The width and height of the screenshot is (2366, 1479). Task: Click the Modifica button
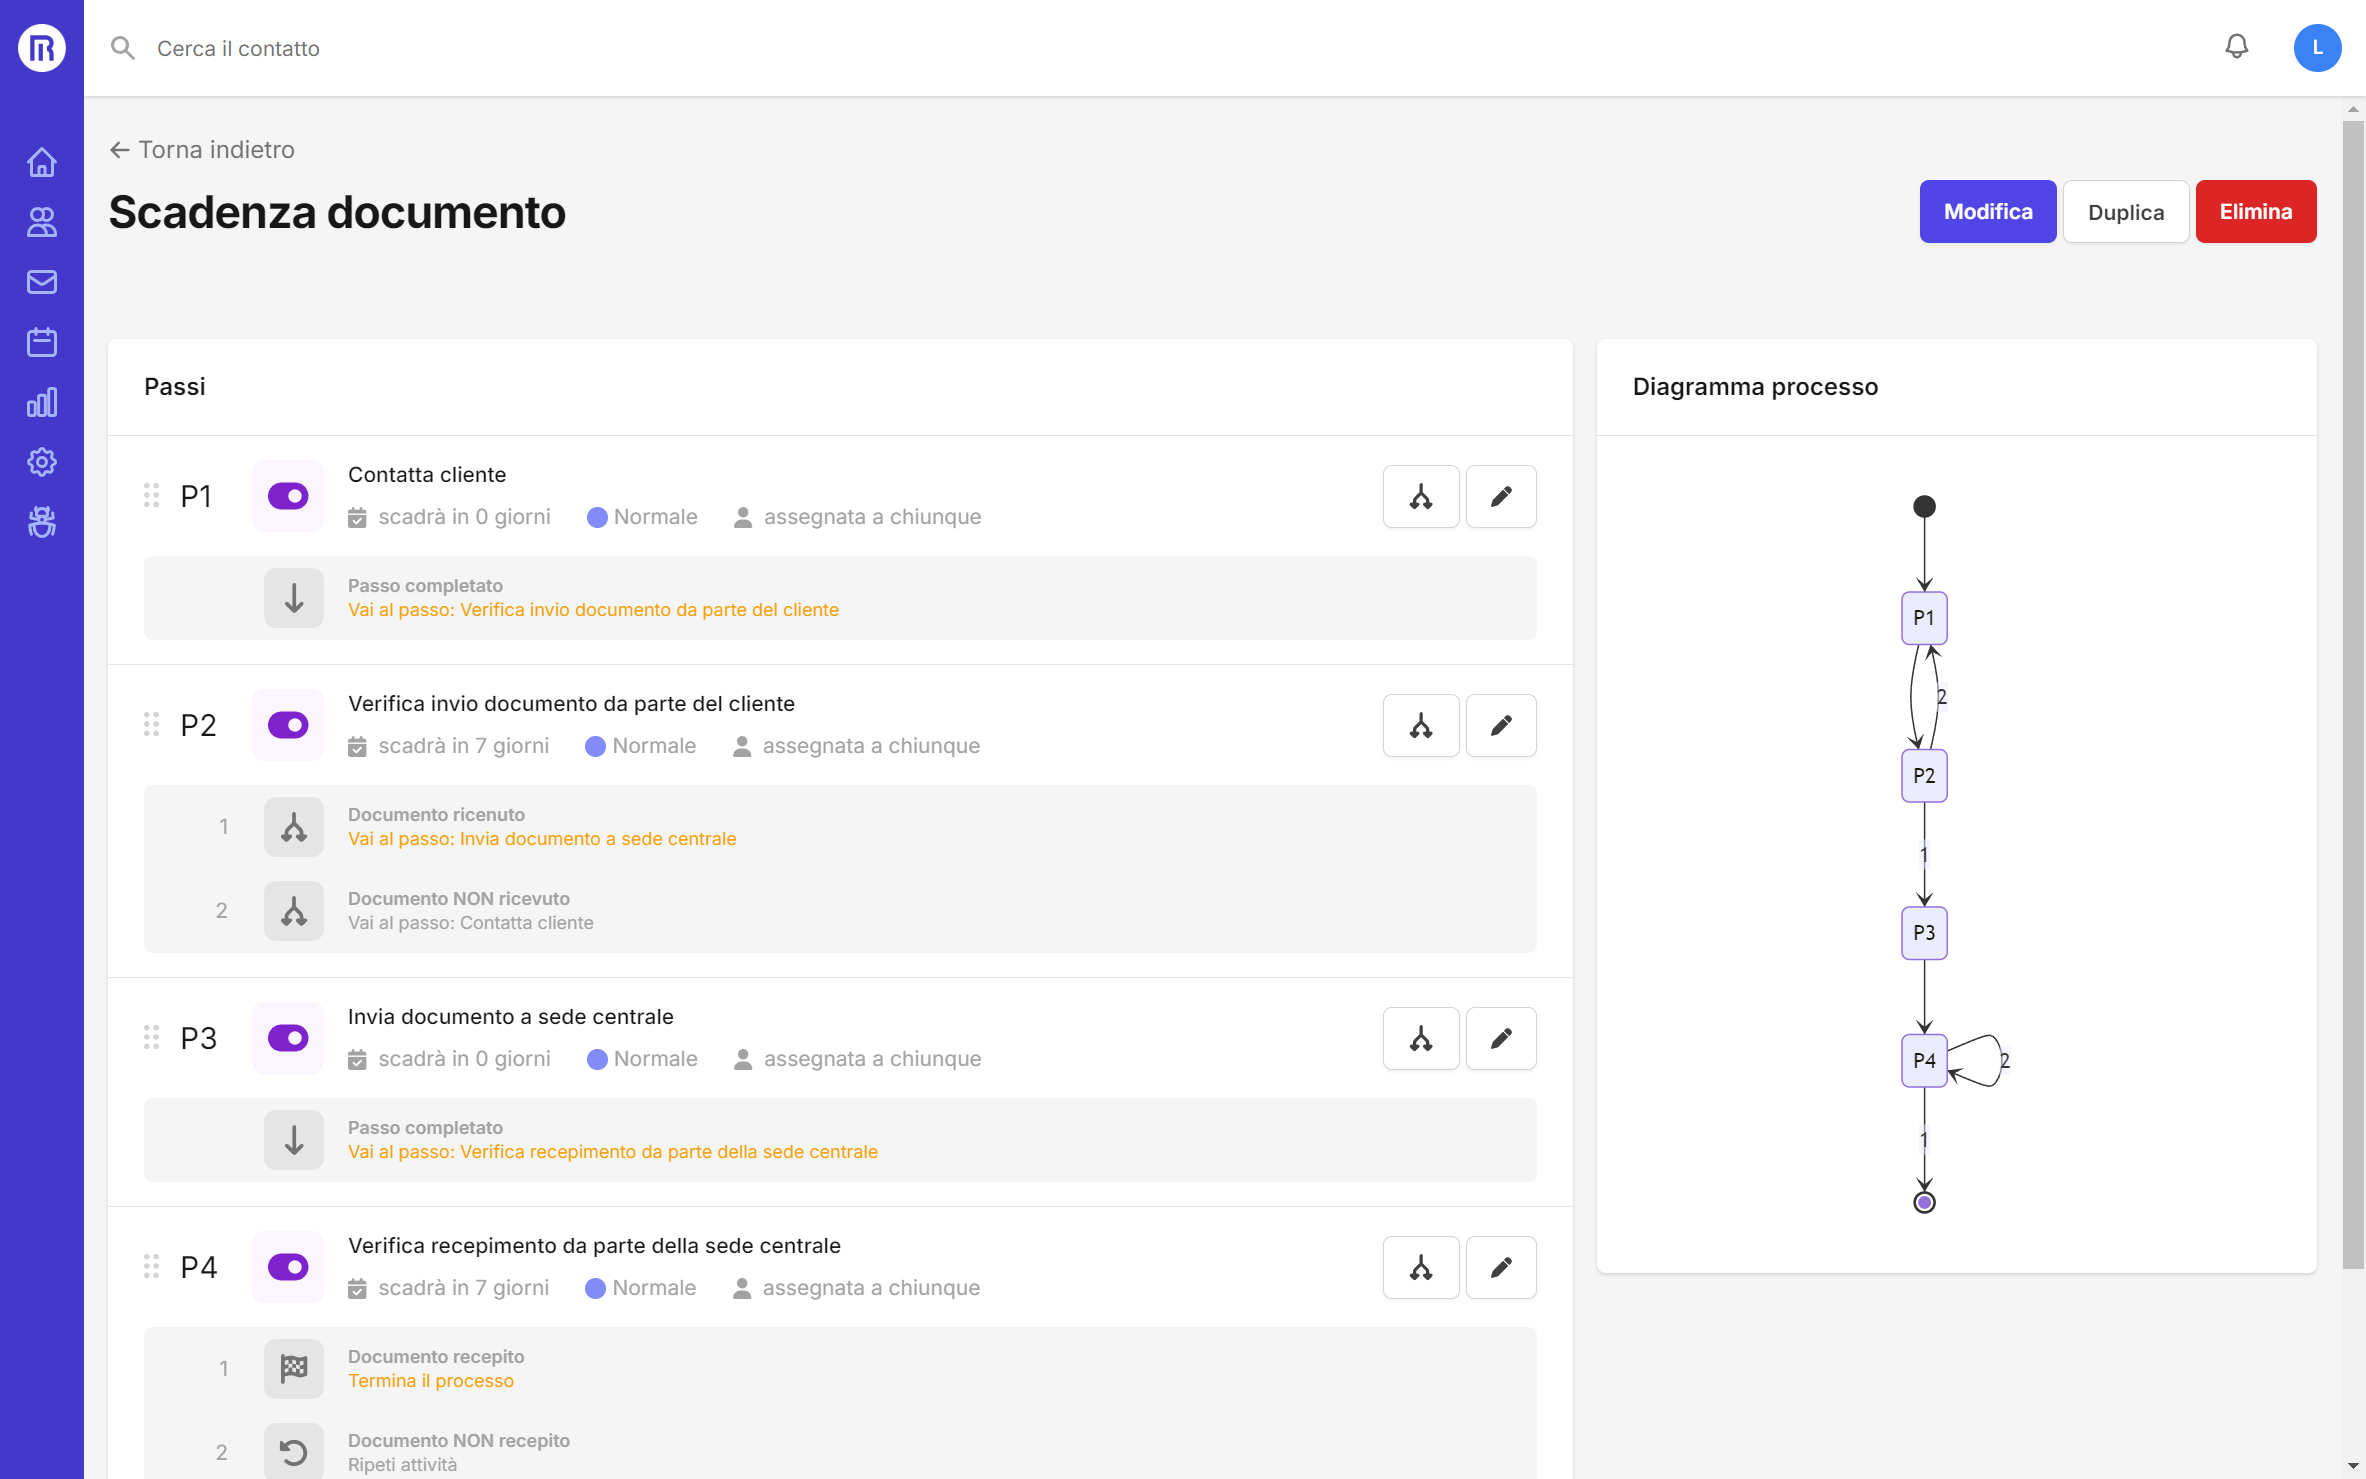tap(1987, 211)
